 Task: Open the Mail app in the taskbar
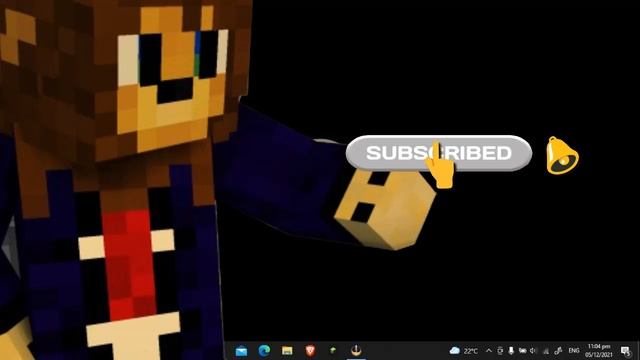[241, 351]
